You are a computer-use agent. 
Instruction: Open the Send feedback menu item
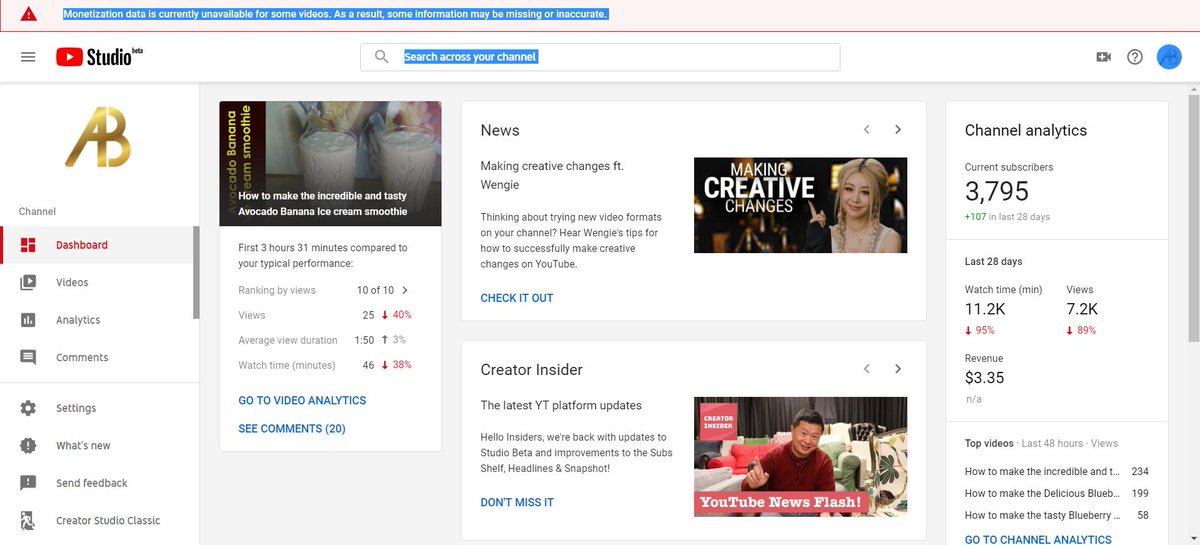pyautogui.click(x=97, y=483)
